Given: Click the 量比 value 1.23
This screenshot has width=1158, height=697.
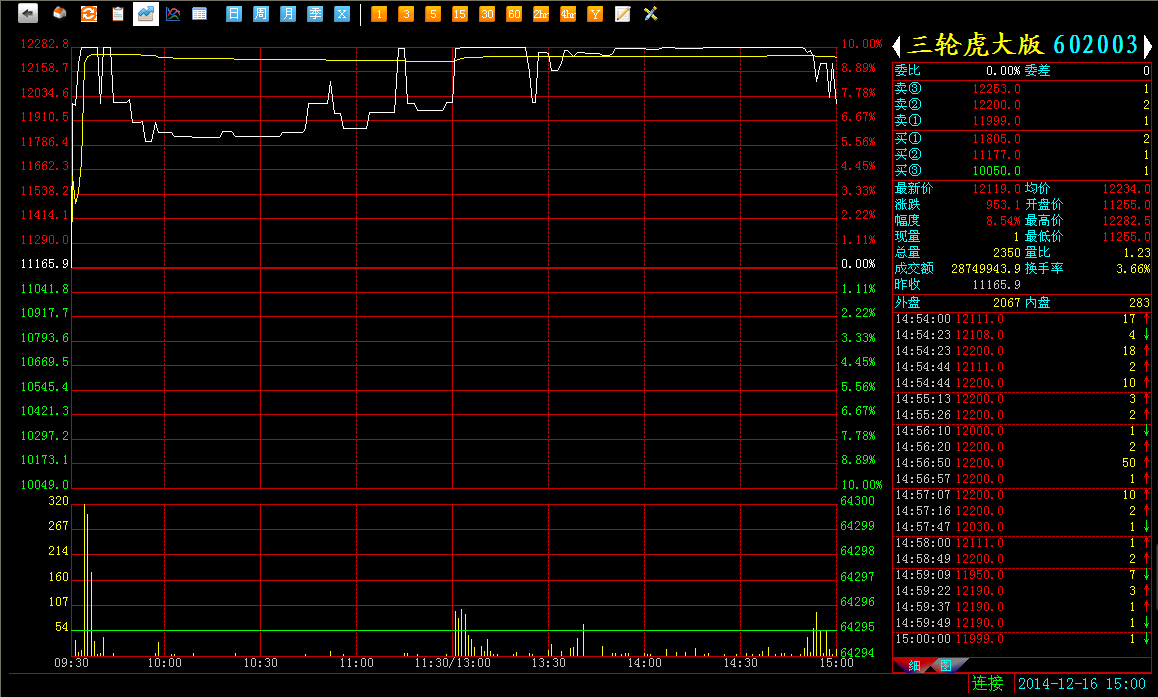Looking at the screenshot, I should click(x=1137, y=253).
